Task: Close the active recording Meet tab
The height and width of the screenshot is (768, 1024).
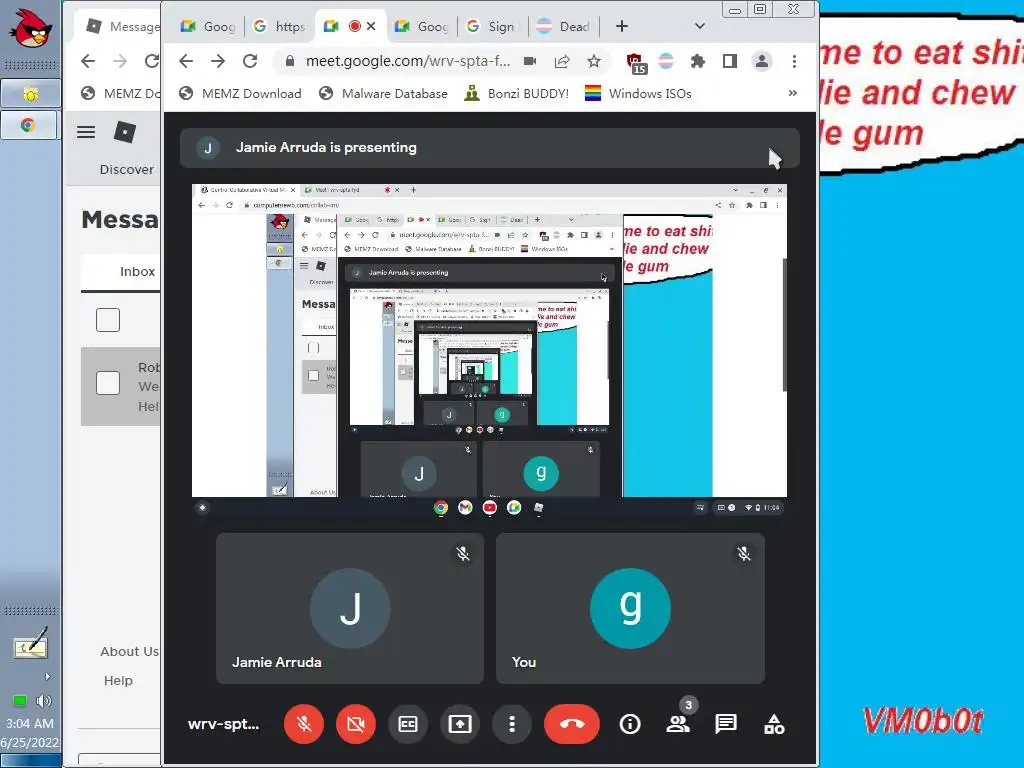Action: pos(371,26)
